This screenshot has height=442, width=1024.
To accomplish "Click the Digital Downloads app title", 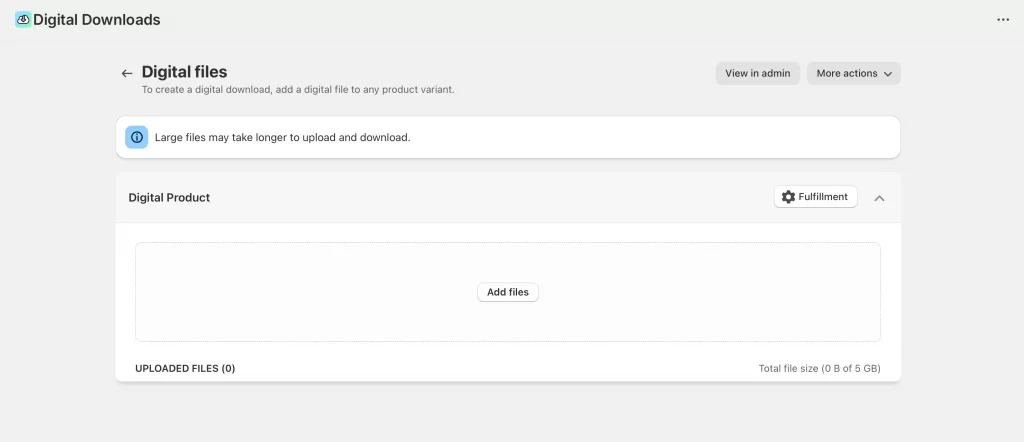I will click(96, 19).
